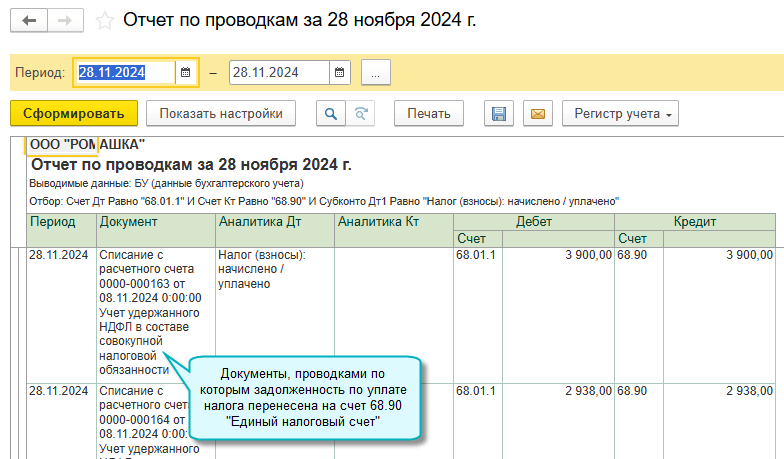Click the Аналитика Кт column header
This screenshot has height=459, width=784.
pos(394,230)
